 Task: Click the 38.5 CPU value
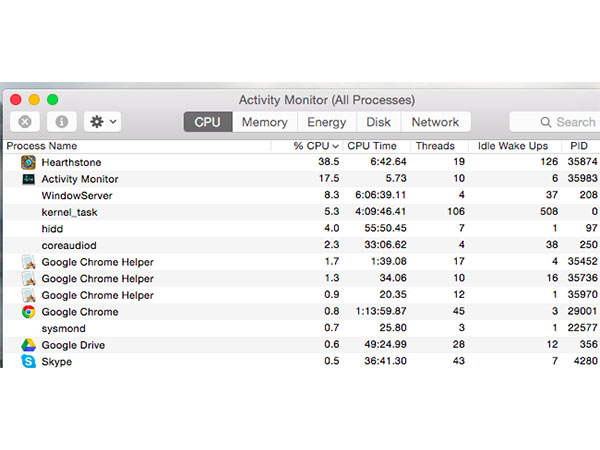(x=329, y=161)
